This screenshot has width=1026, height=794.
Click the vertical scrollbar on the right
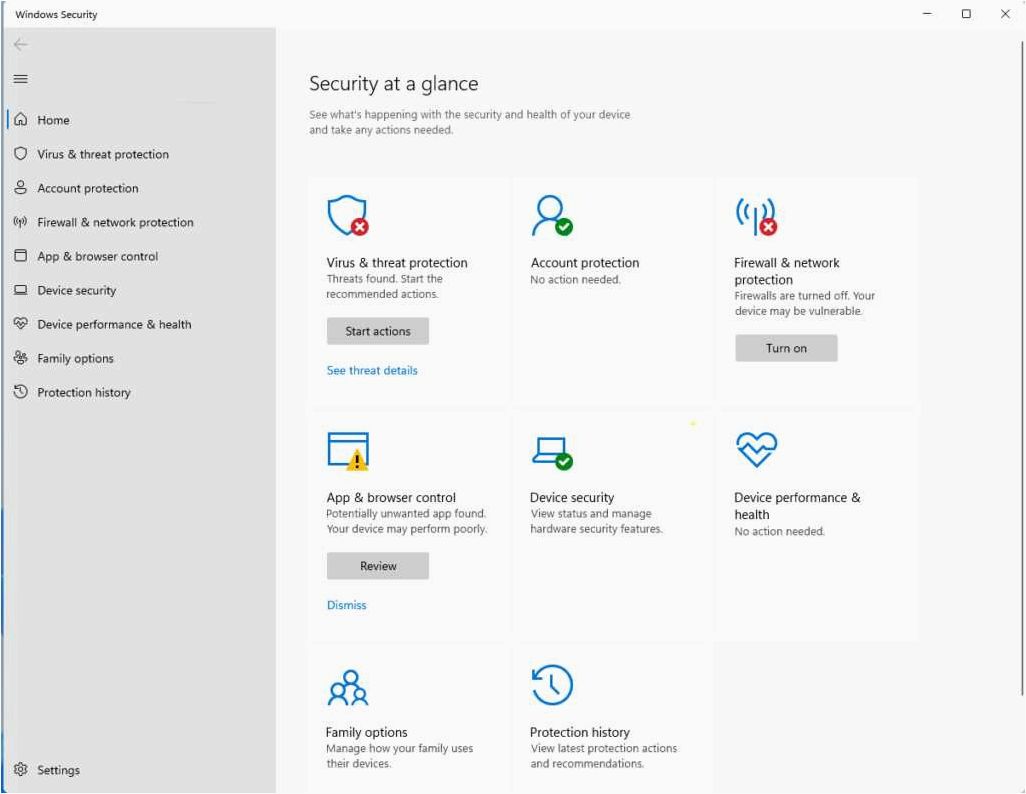point(1021,368)
